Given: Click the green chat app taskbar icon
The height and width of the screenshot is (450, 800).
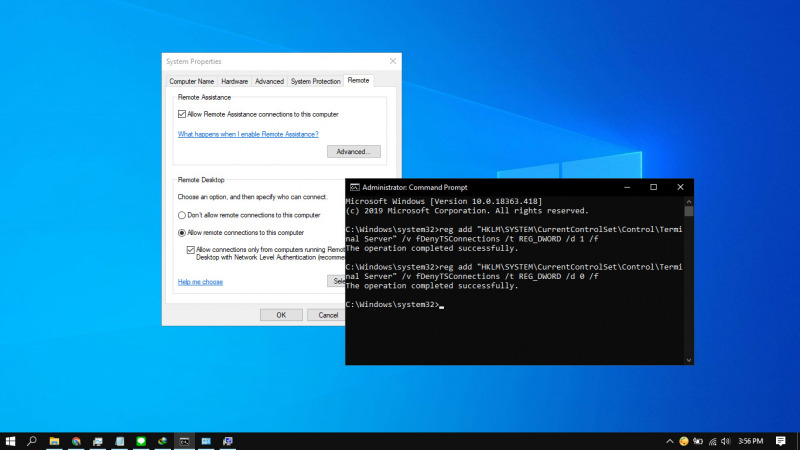Looking at the screenshot, I should pyautogui.click(x=141, y=441).
